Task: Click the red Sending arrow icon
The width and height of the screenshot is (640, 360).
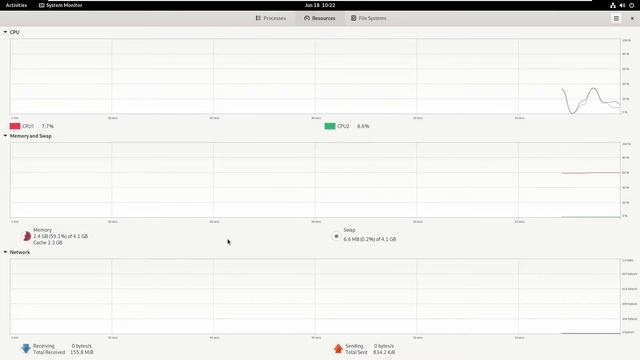Action: 338,349
